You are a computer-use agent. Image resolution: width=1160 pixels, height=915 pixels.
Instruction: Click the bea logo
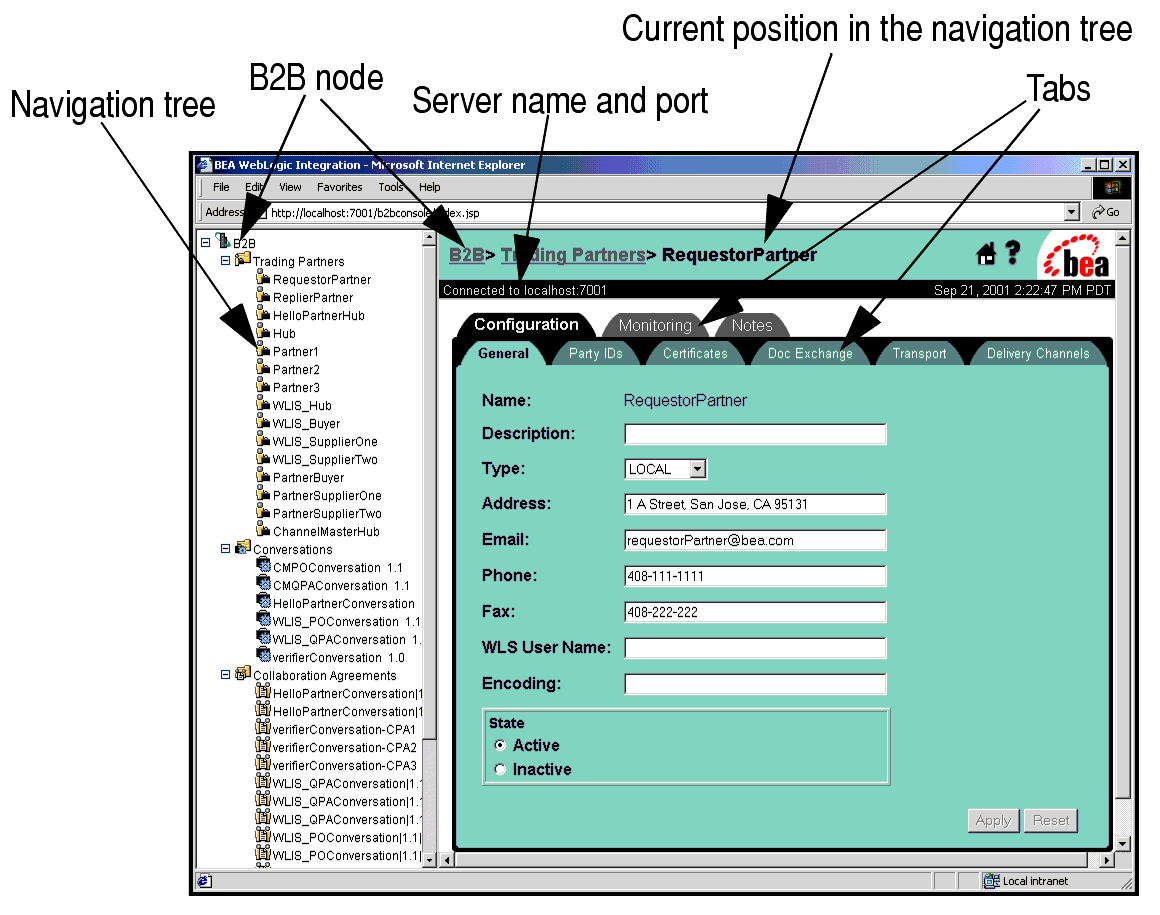[x=1076, y=256]
